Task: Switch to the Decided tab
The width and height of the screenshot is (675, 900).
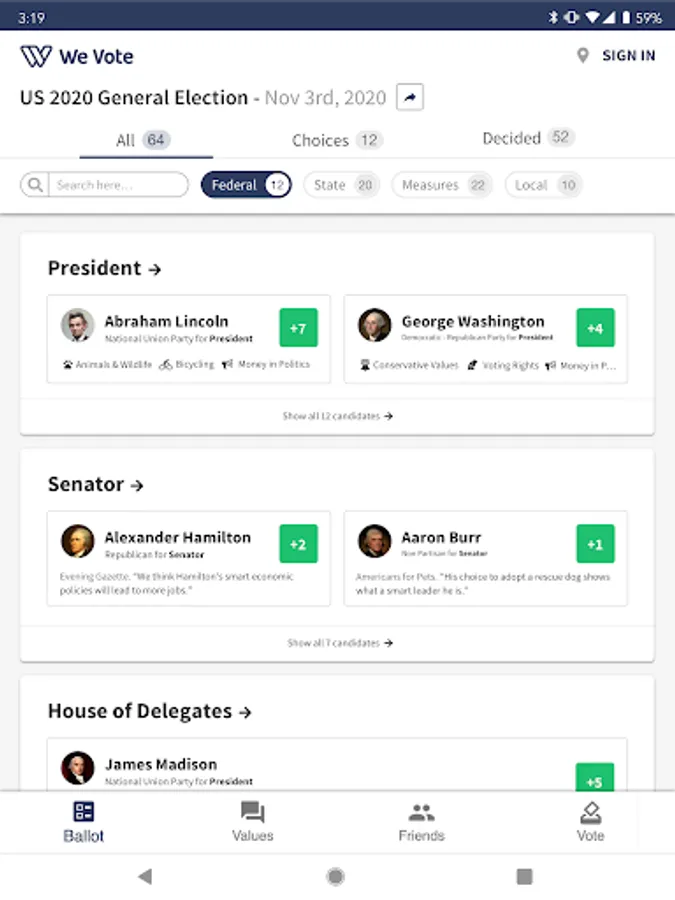Action: click(527, 138)
